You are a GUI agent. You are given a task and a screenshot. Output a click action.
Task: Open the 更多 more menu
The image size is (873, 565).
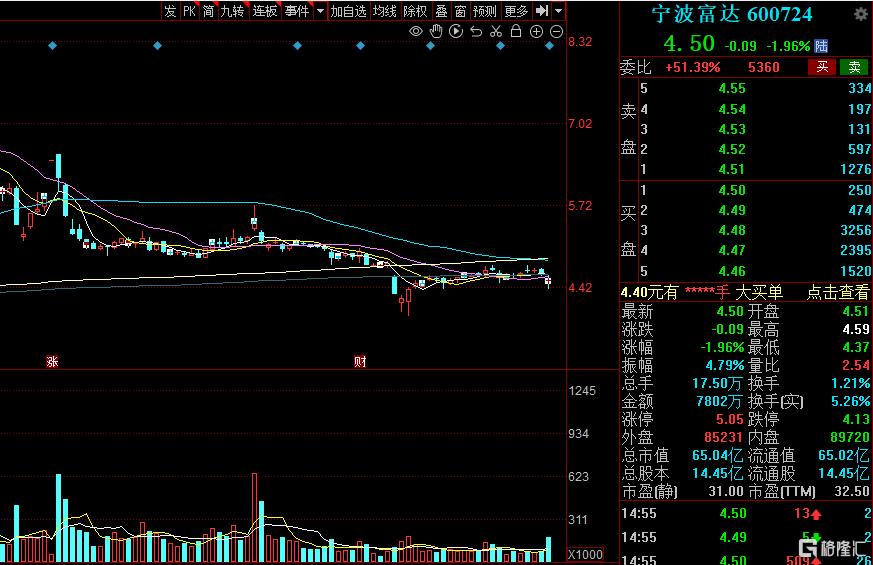click(516, 11)
